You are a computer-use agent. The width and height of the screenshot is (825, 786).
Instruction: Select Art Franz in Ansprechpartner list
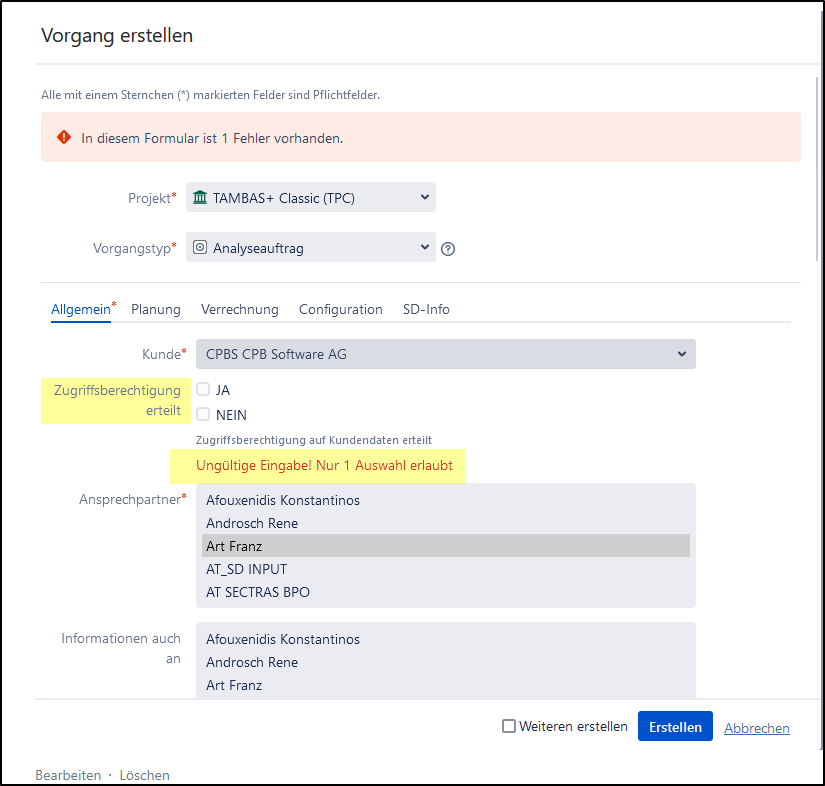446,546
